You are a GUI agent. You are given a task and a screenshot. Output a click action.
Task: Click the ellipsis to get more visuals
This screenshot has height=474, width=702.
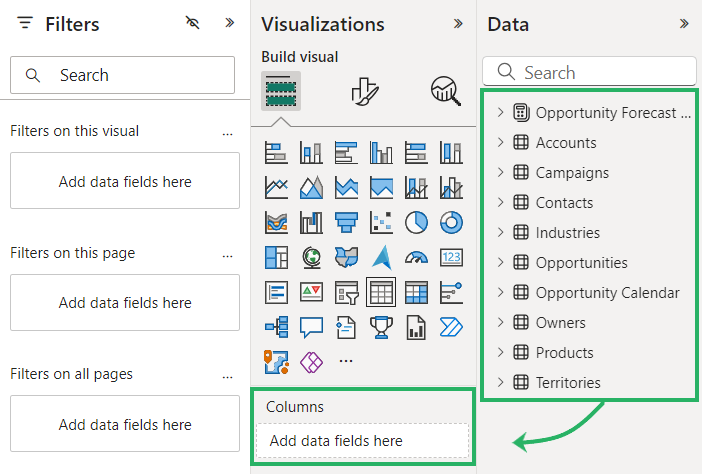[346, 360]
